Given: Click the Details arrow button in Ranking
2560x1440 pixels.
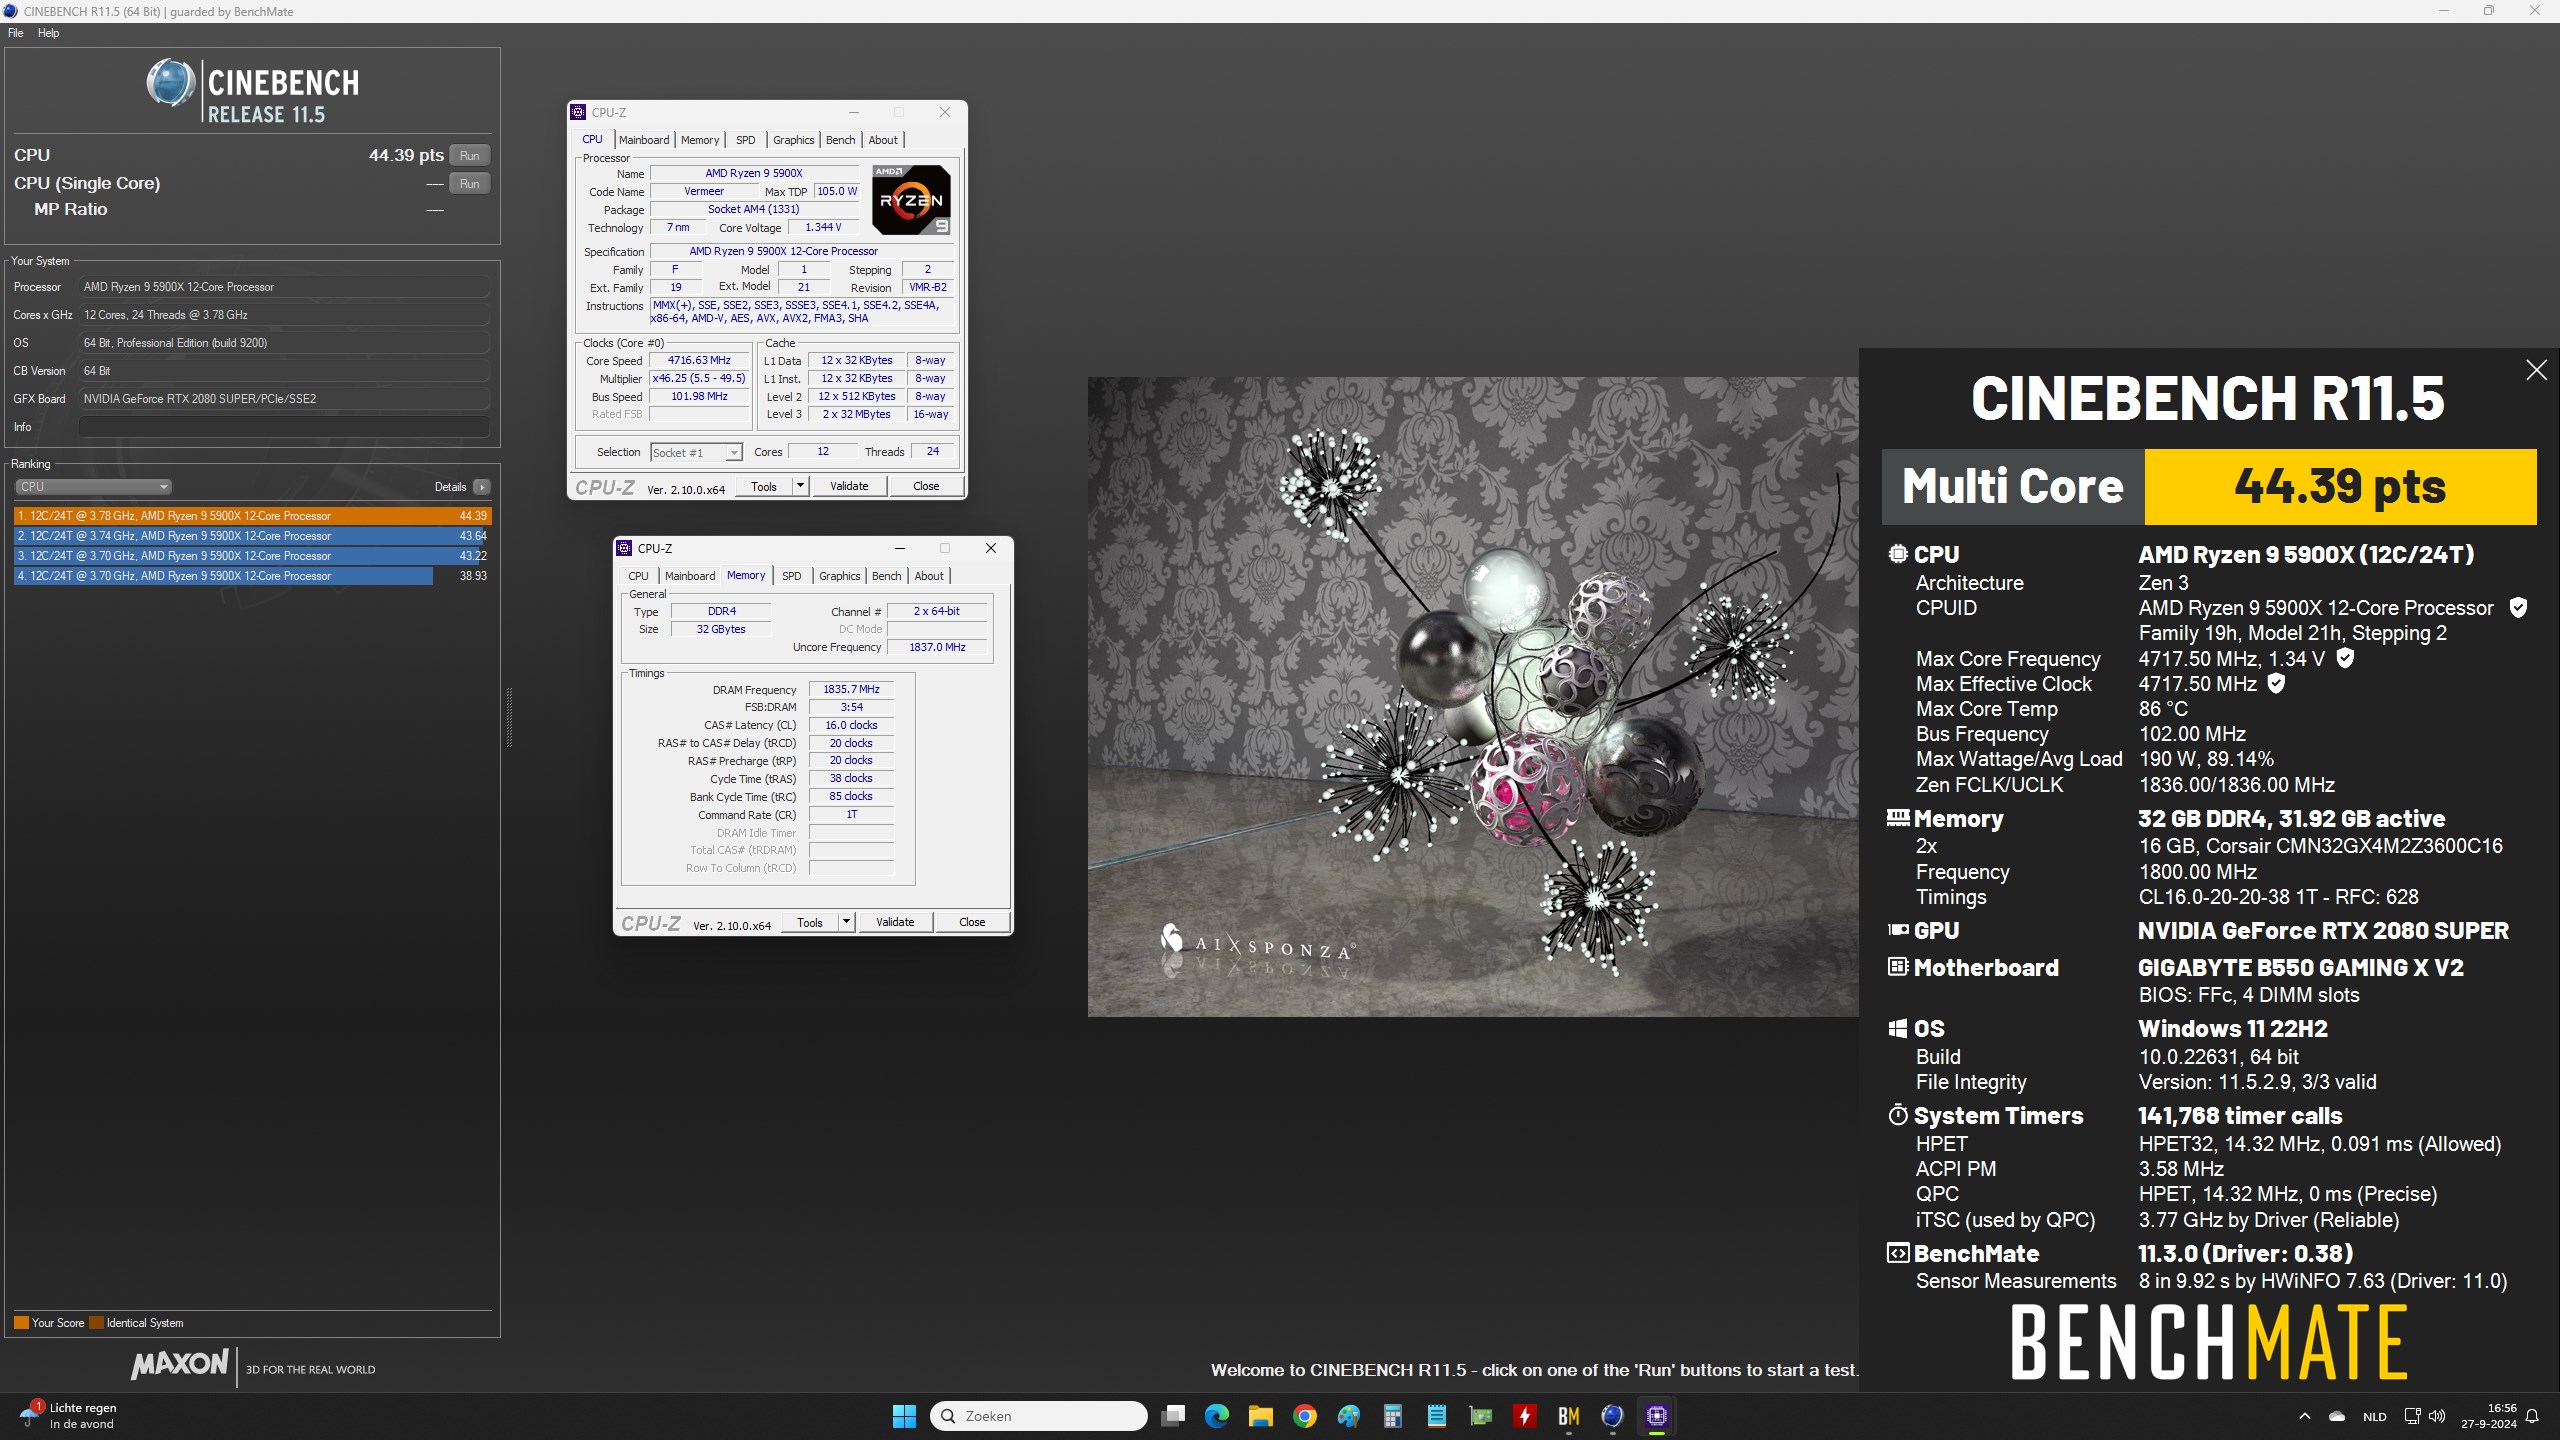Looking at the screenshot, I should pyautogui.click(x=482, y=487).
